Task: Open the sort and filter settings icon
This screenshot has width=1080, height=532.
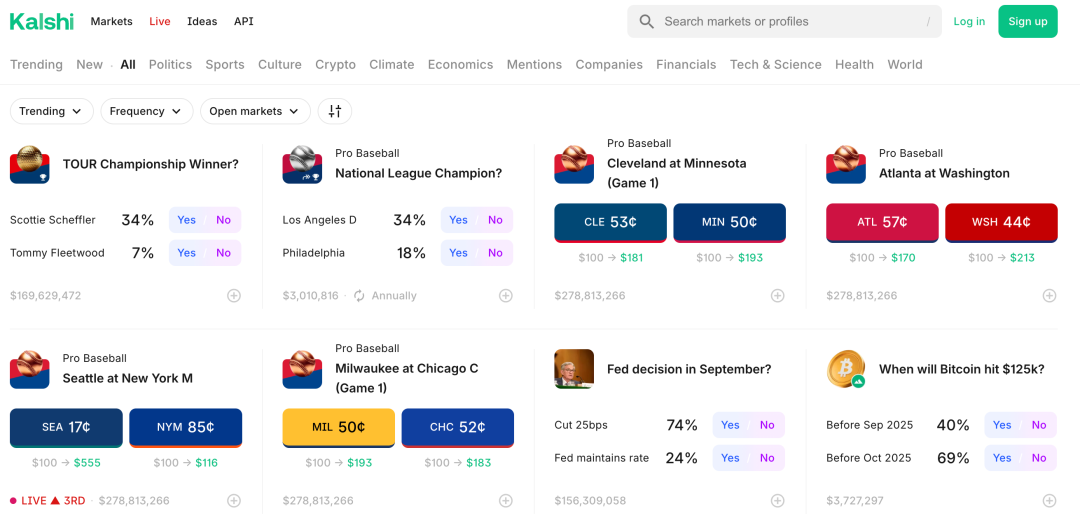Action: (x=335, y=111)
